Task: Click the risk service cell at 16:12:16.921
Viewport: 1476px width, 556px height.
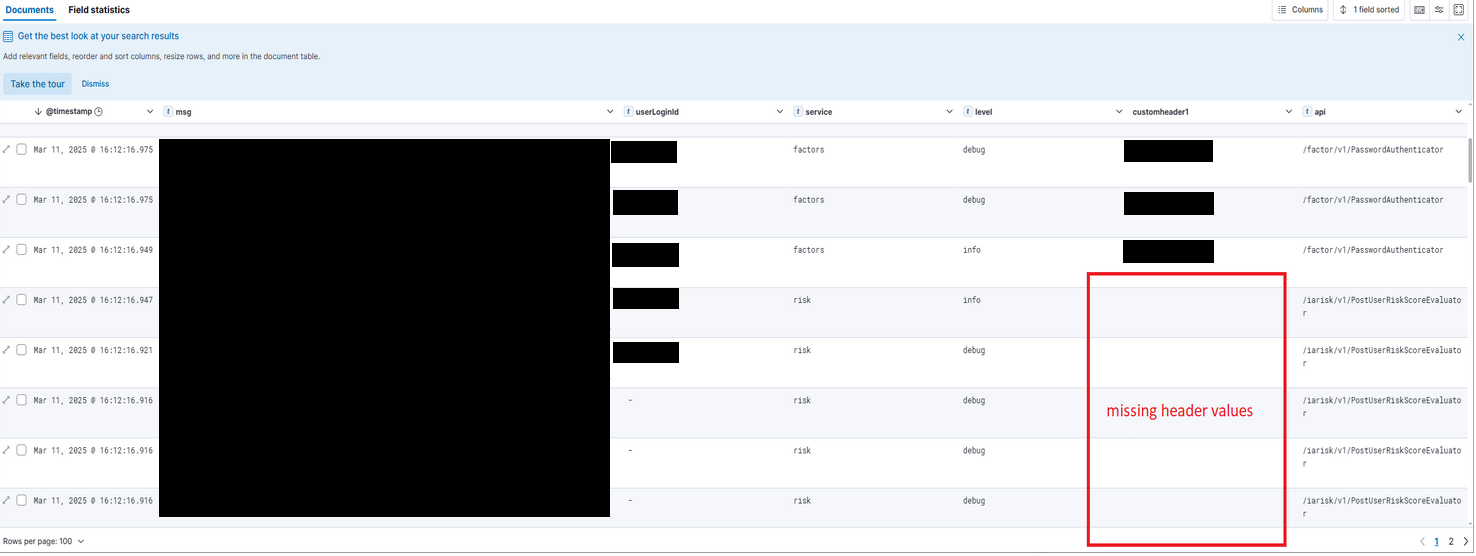Action: 802,350
